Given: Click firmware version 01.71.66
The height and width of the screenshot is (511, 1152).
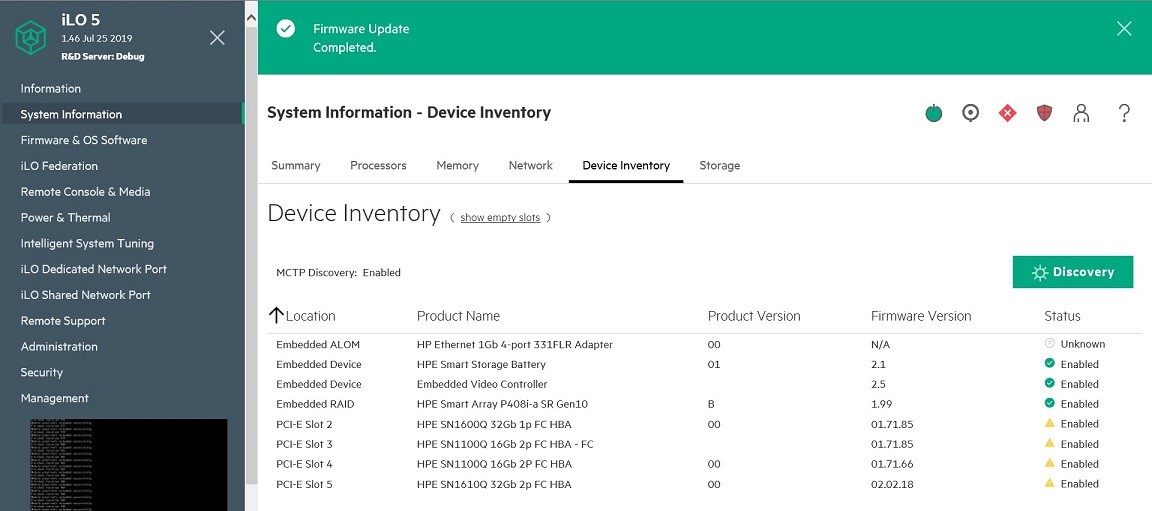Looking at the screenshot, I should 892,464.
